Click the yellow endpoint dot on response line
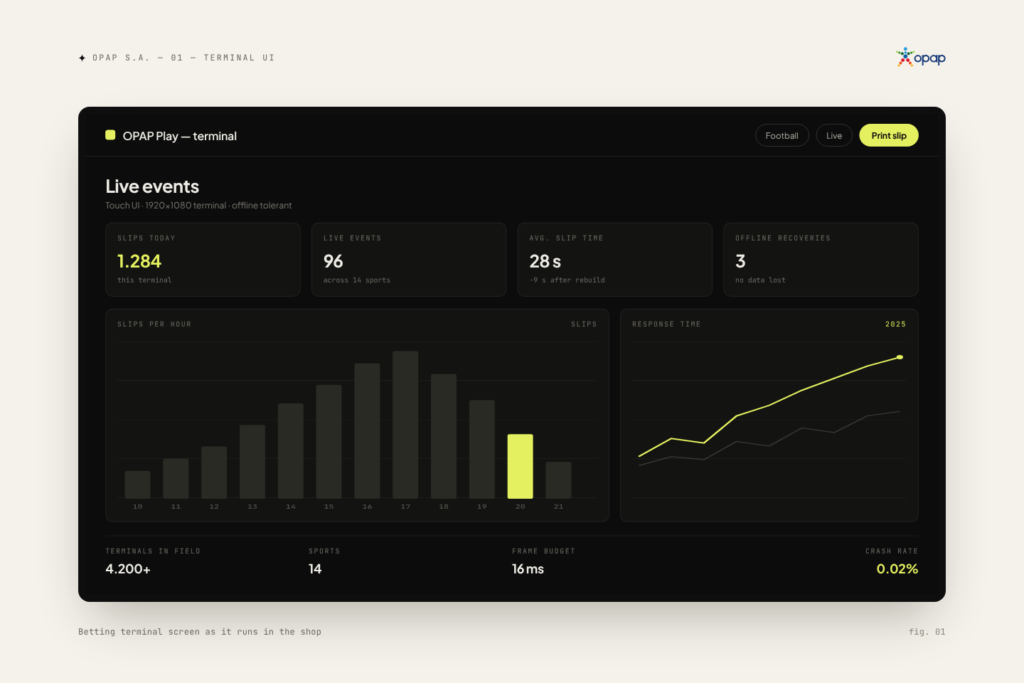This screenshot has height=683, width=1024. (x=900, y=357)
